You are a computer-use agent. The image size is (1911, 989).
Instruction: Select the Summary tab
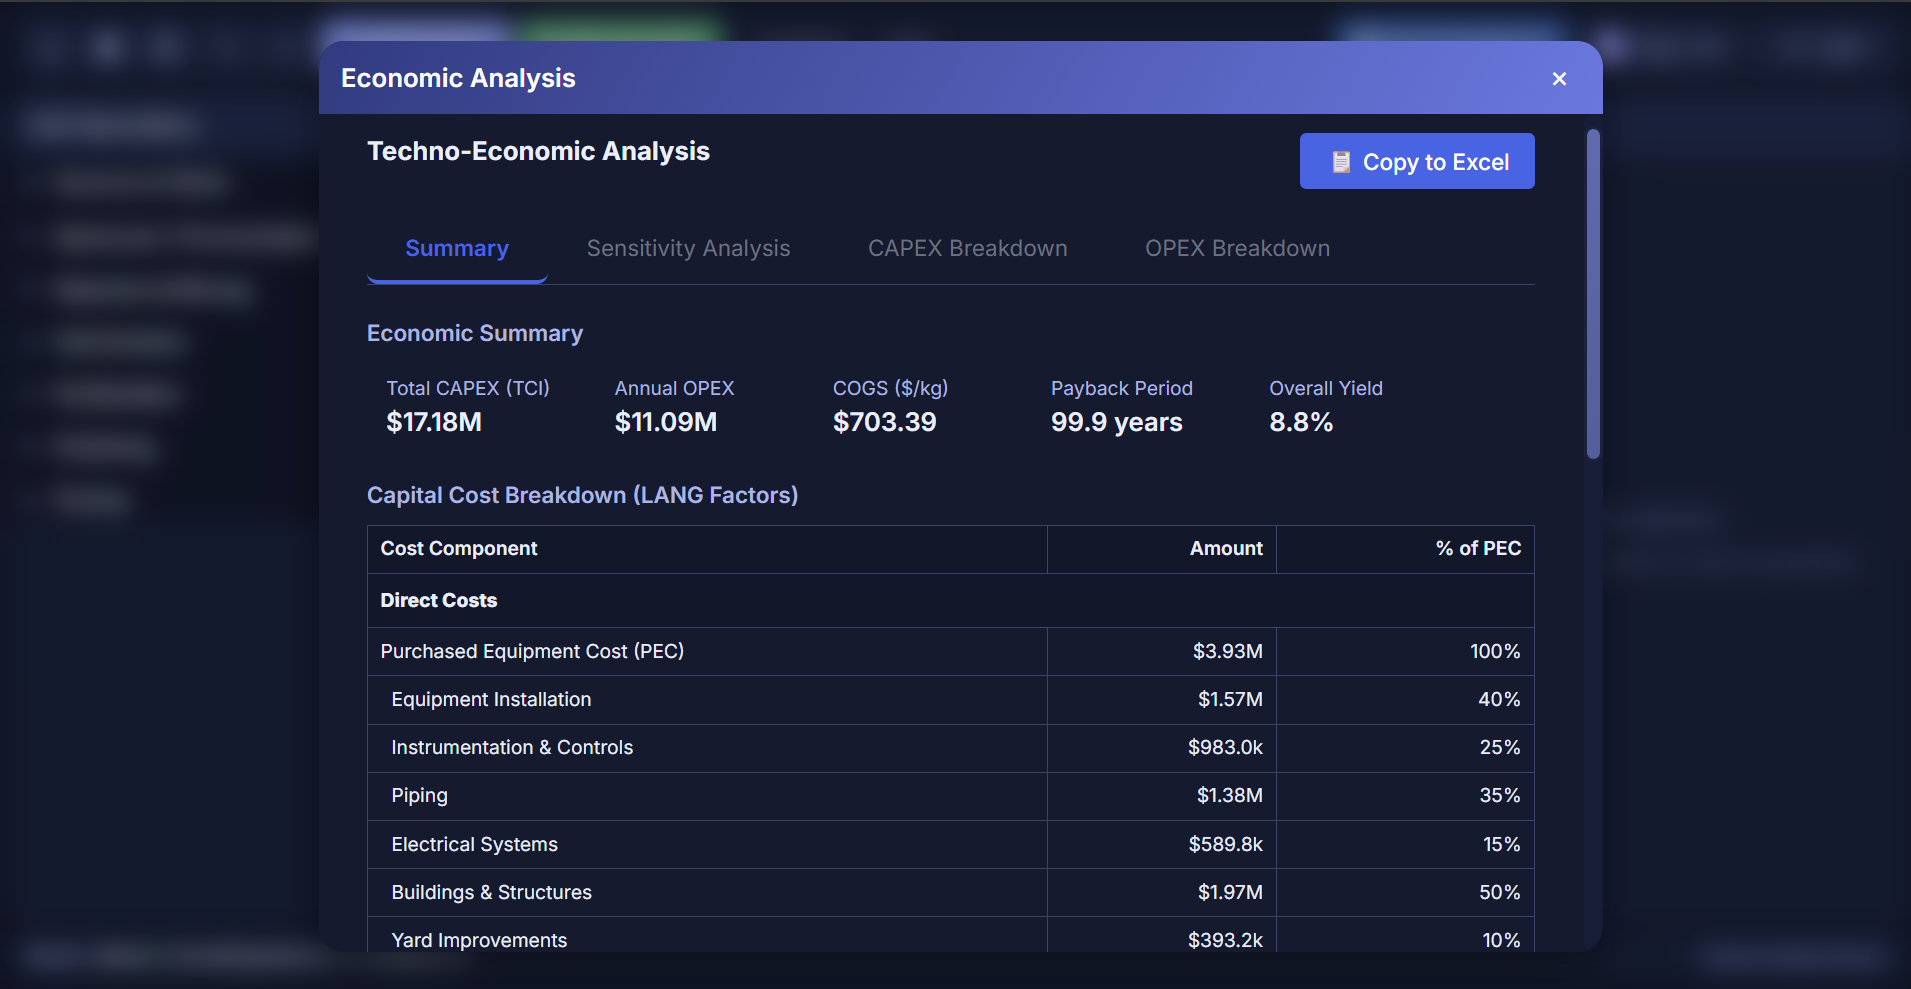pyautogui.click(x=457, y=249)
